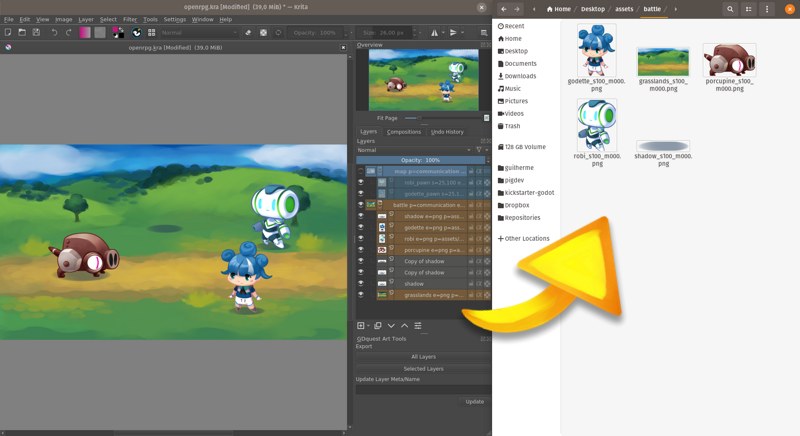Adjust the Overview zoom slider
The image size is (800, 436).
click(x=443, y=118)
